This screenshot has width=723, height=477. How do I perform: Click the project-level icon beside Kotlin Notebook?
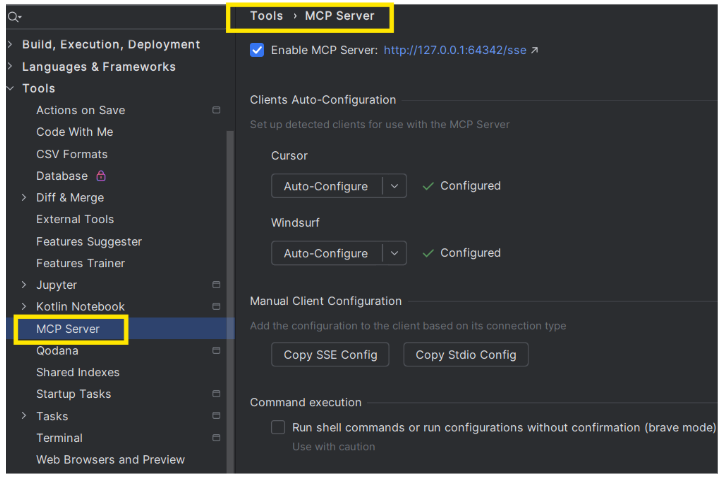click(216, 306)
